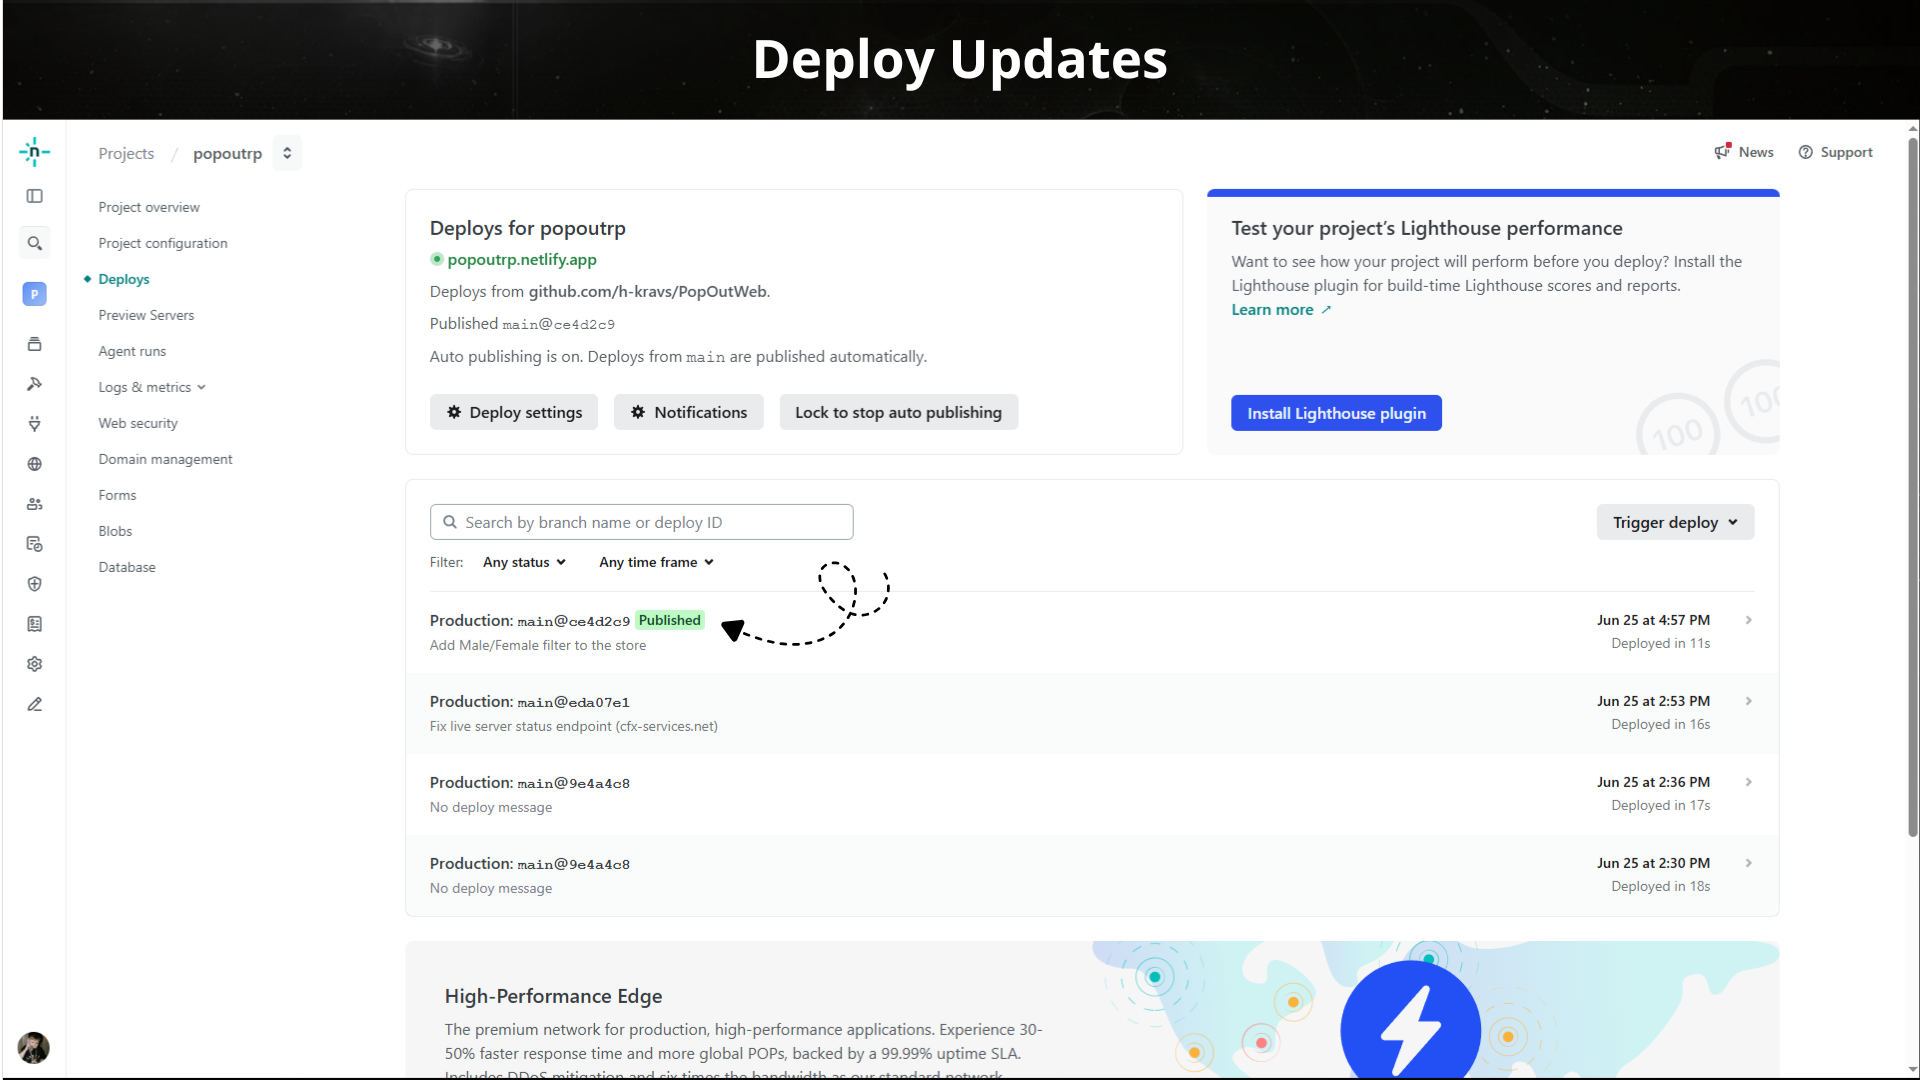Open the team members icon

(x=34, y=504)
